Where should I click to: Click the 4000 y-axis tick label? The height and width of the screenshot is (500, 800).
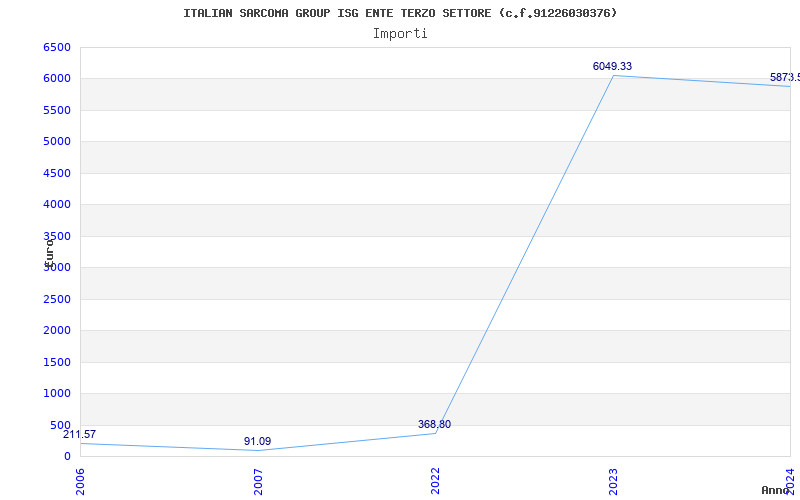[x=57, y=205]
